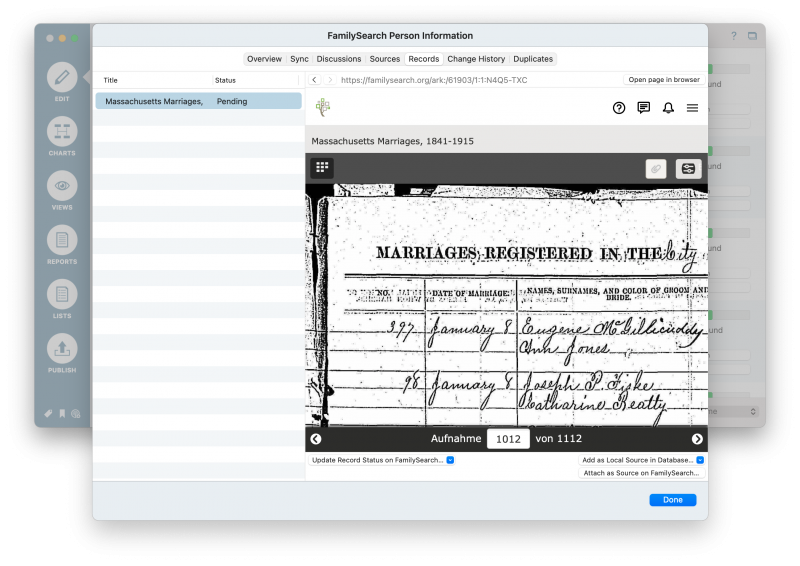This screenshot has width=800, height=566.
Task: Select the Records tab
Action: pos(423,59)
